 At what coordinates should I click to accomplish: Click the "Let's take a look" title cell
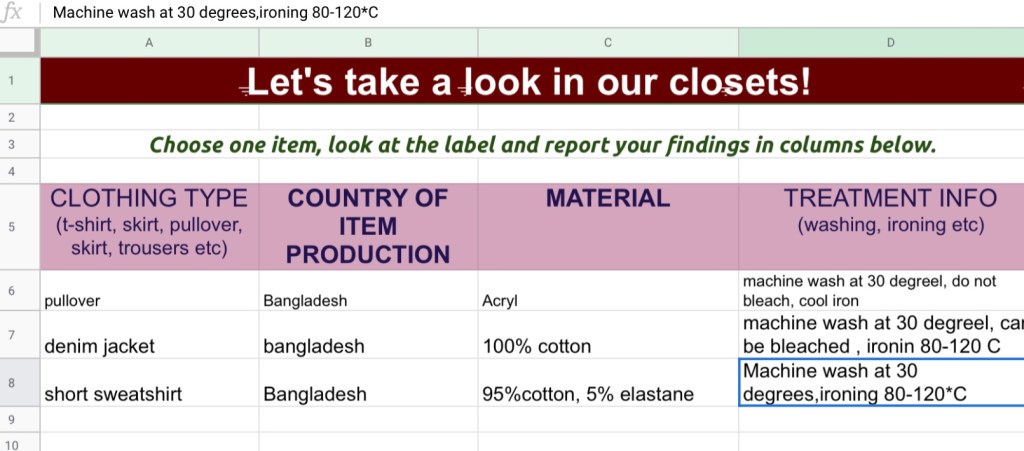point(530,81)
